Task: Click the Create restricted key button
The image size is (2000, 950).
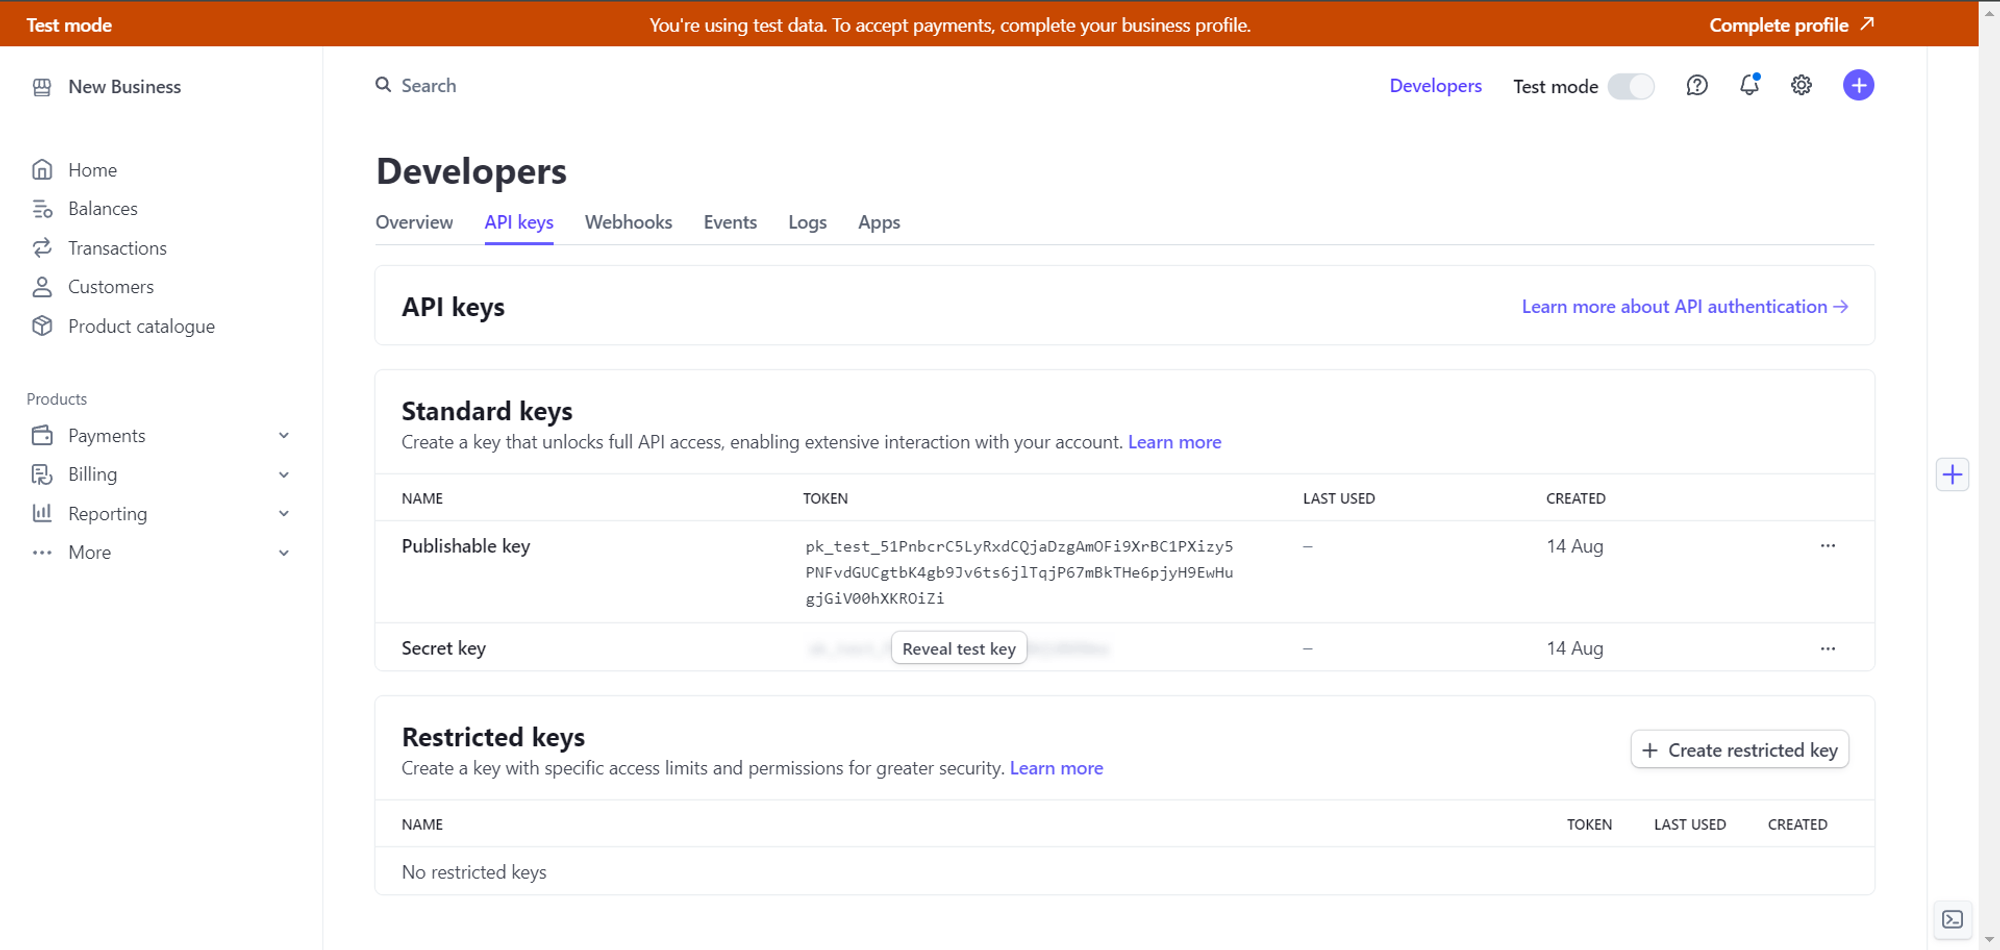Action: [1739, 749]
